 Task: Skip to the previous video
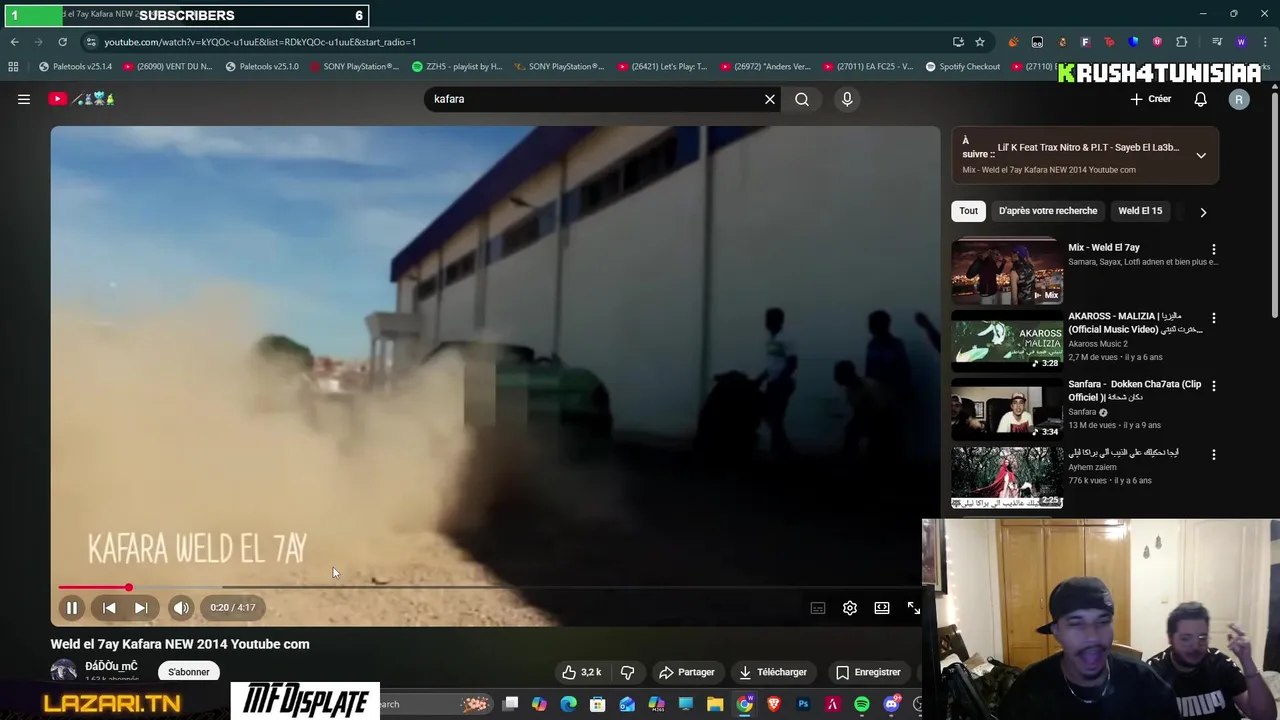(x=109, y=607)
